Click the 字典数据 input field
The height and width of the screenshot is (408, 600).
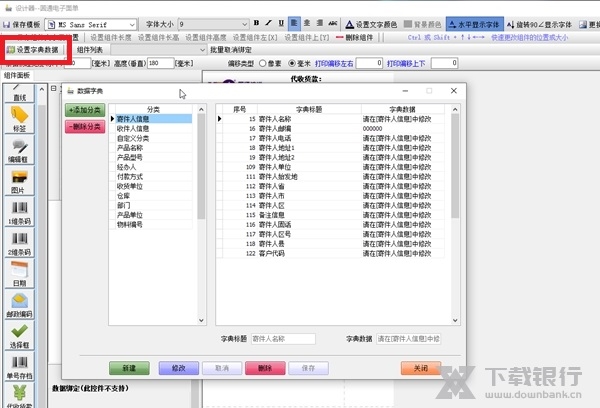pos(409,339)
